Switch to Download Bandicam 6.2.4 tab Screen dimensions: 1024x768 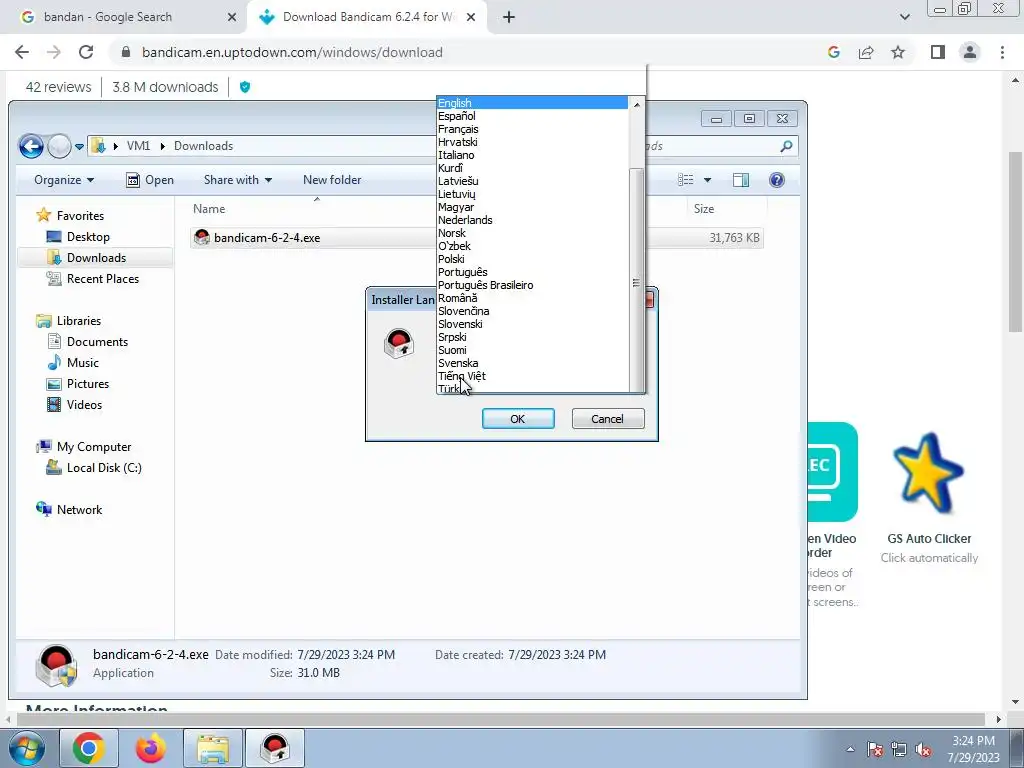(368, 17)
